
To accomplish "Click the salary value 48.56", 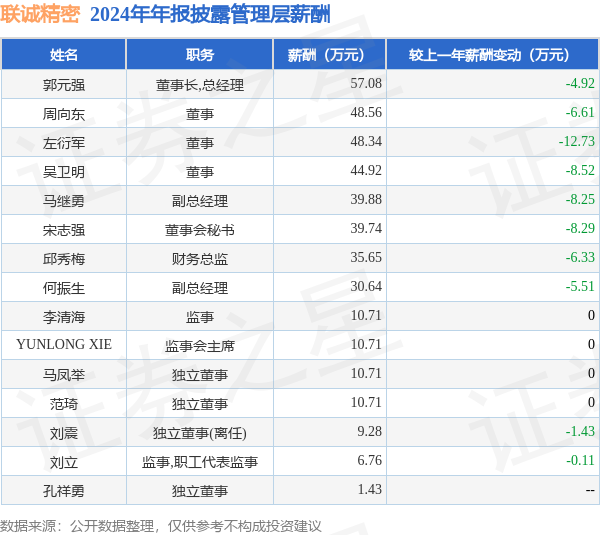I will [x=366, y=113].
